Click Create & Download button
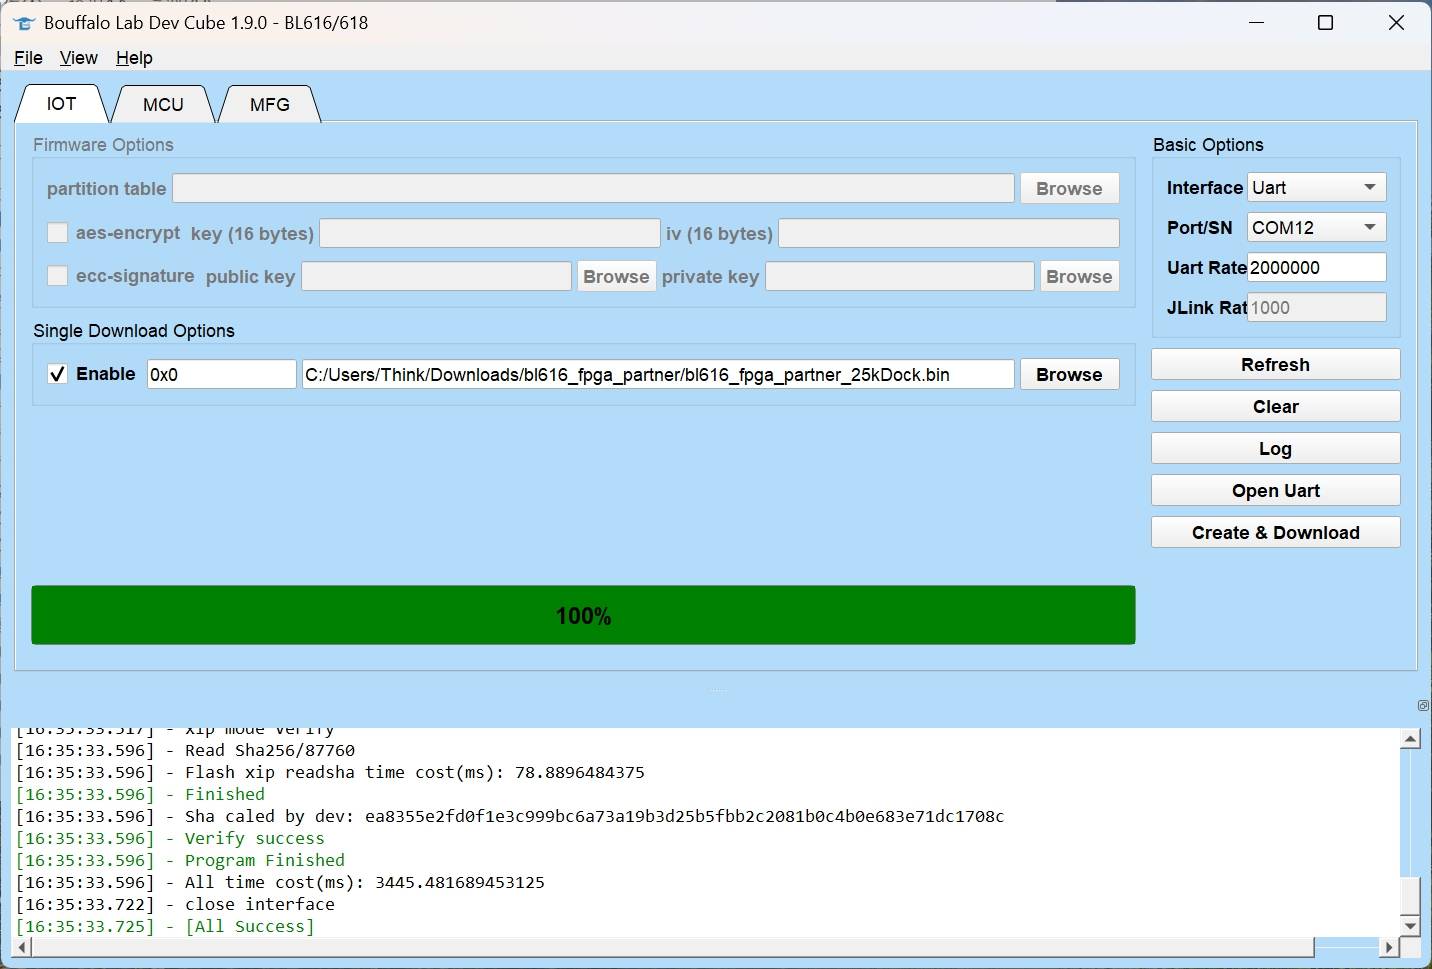The image size is (1432, 969). point(1275,532)
